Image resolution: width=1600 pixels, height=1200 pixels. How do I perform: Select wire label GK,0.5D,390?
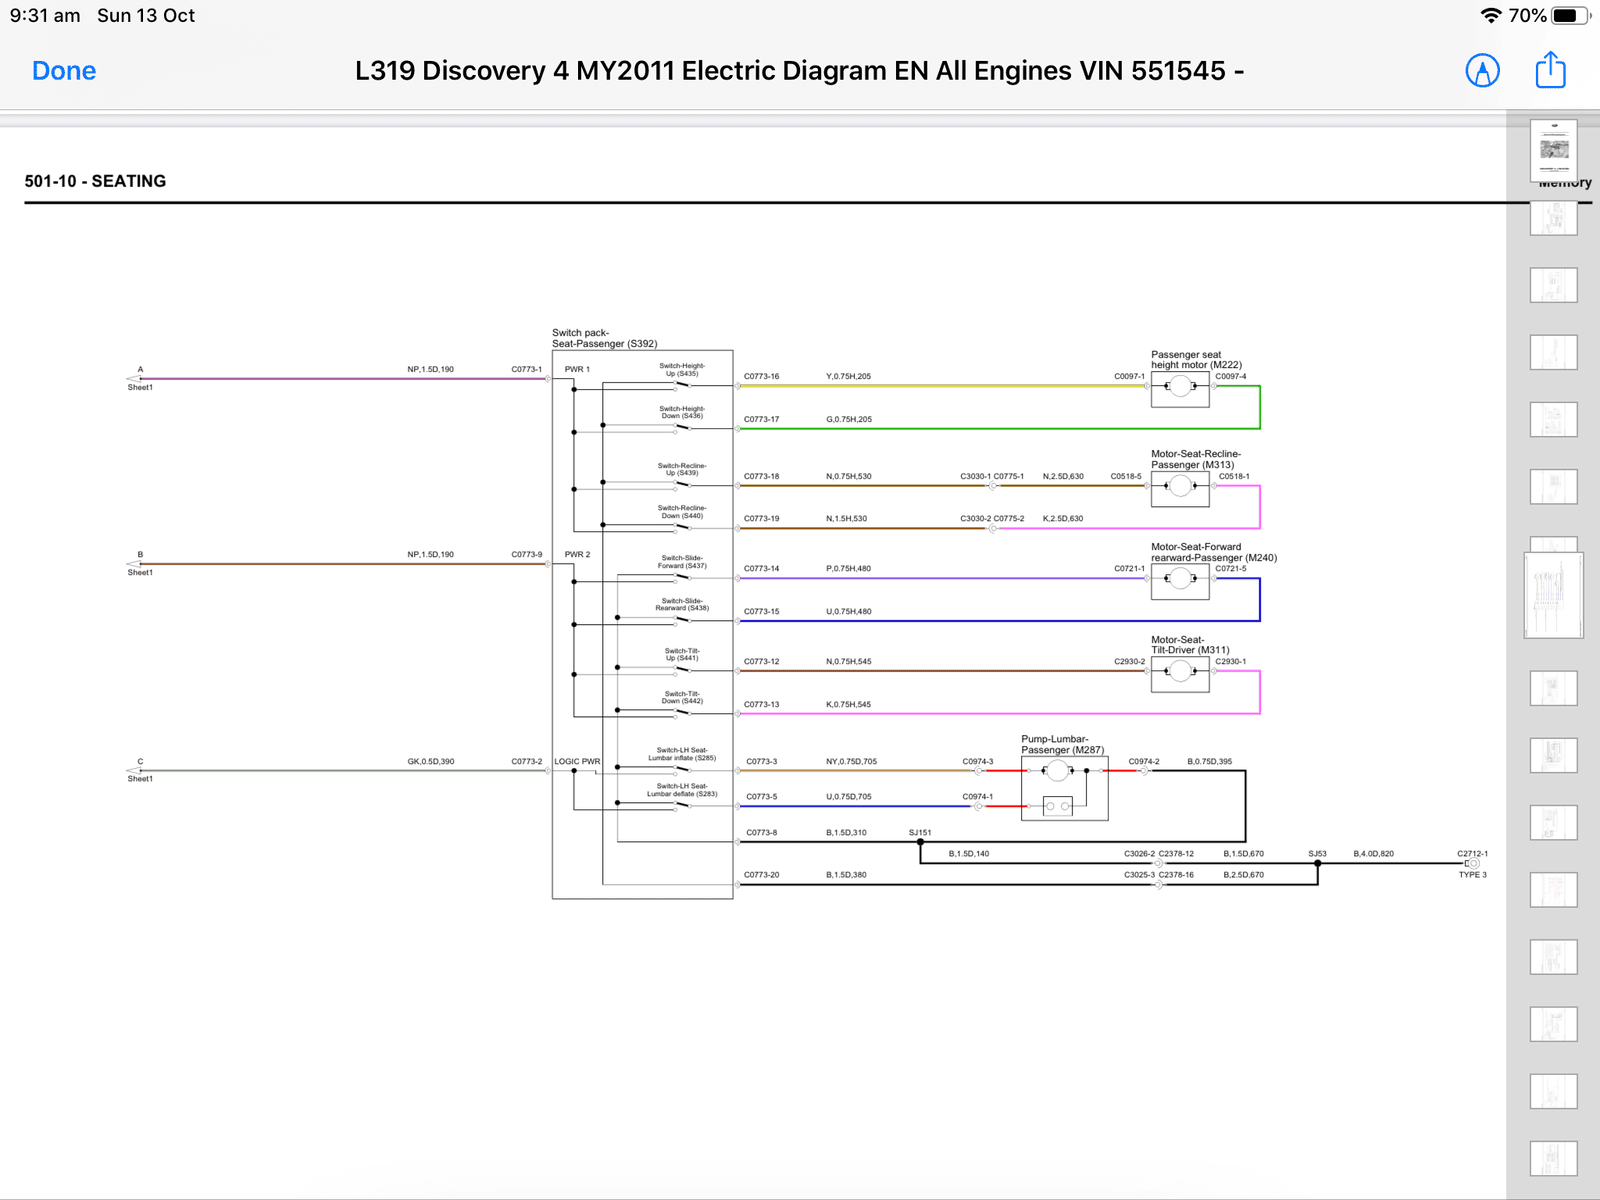(430, 761)
